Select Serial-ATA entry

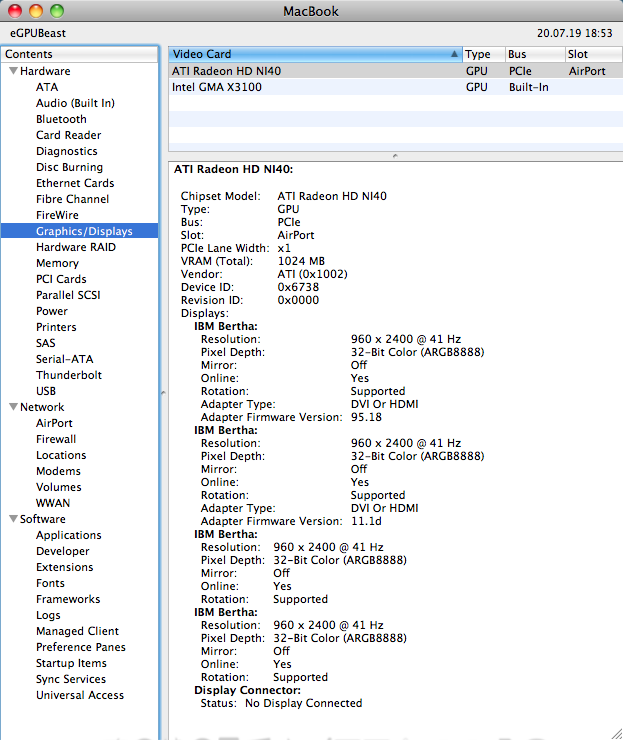tap(64, 359)
